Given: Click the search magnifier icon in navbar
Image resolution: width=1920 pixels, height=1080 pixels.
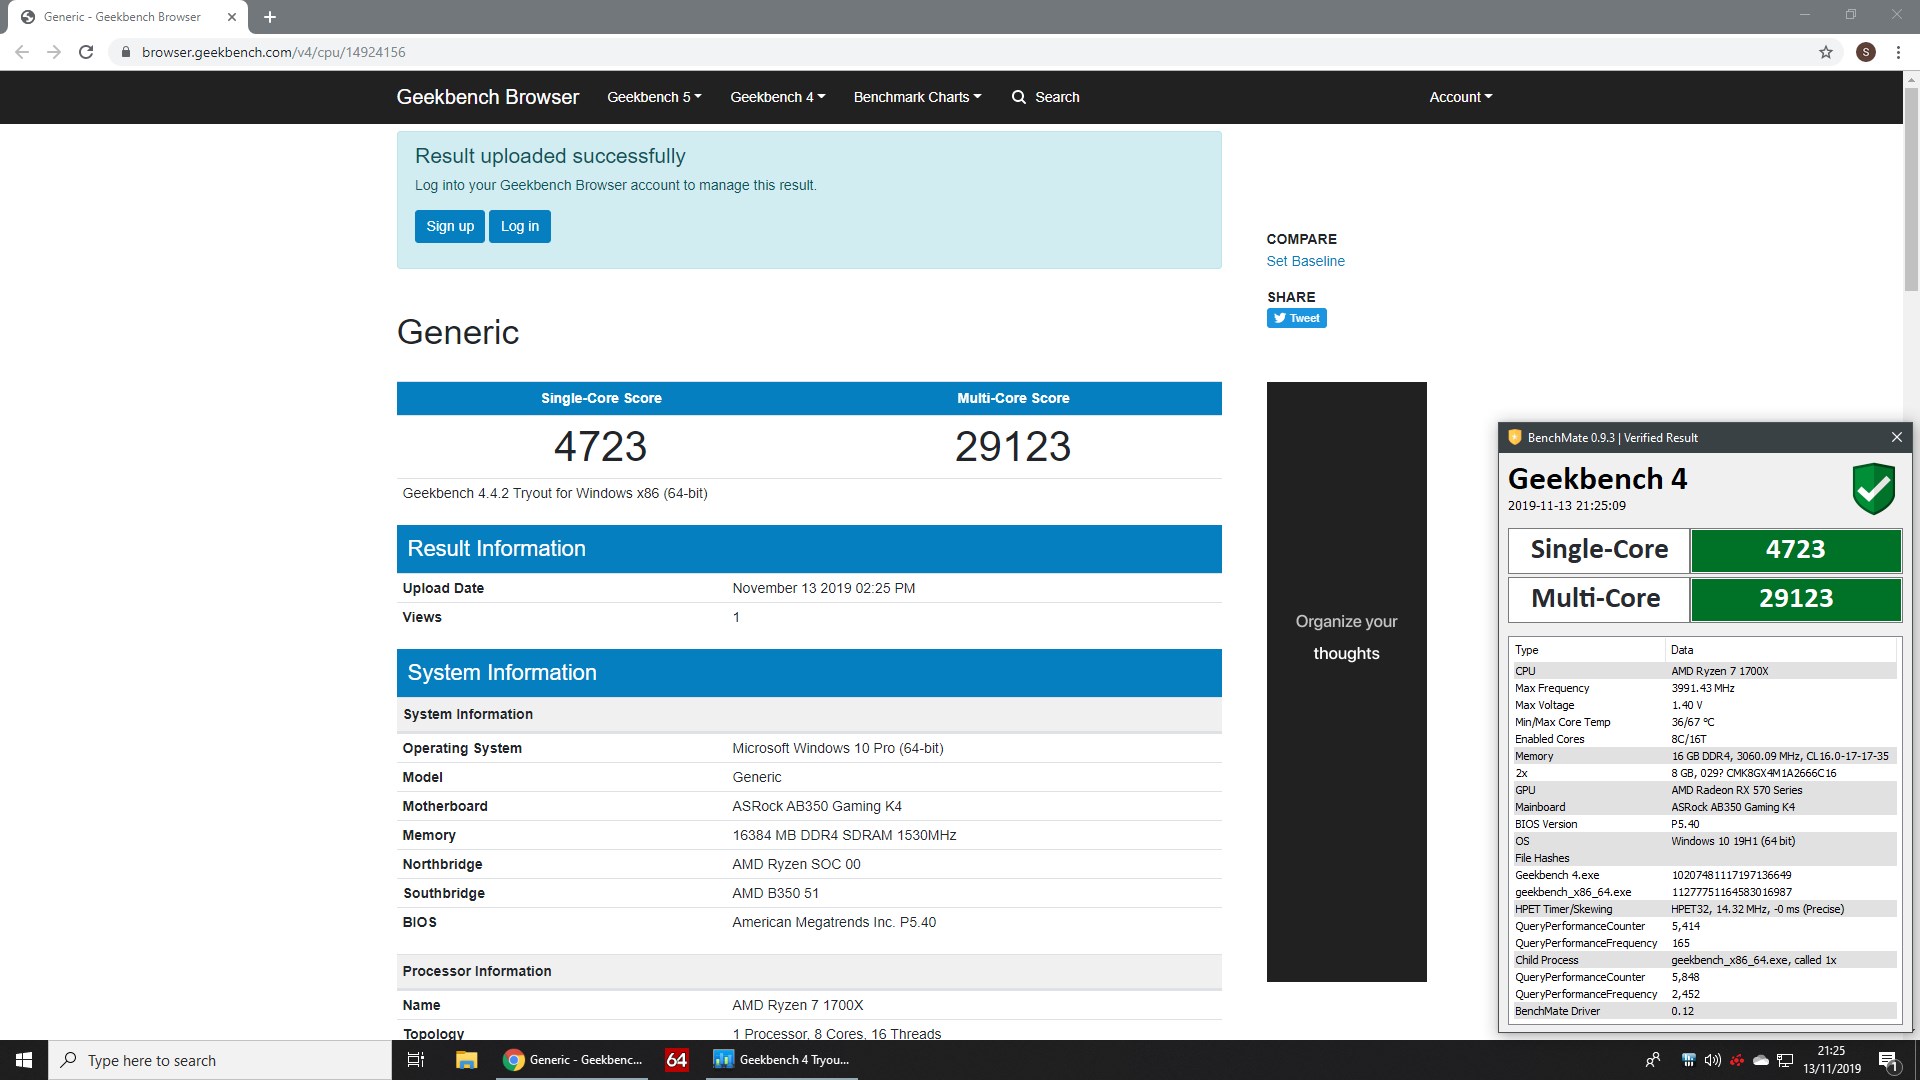Looking at the screenshot, I should (1018, 97).
